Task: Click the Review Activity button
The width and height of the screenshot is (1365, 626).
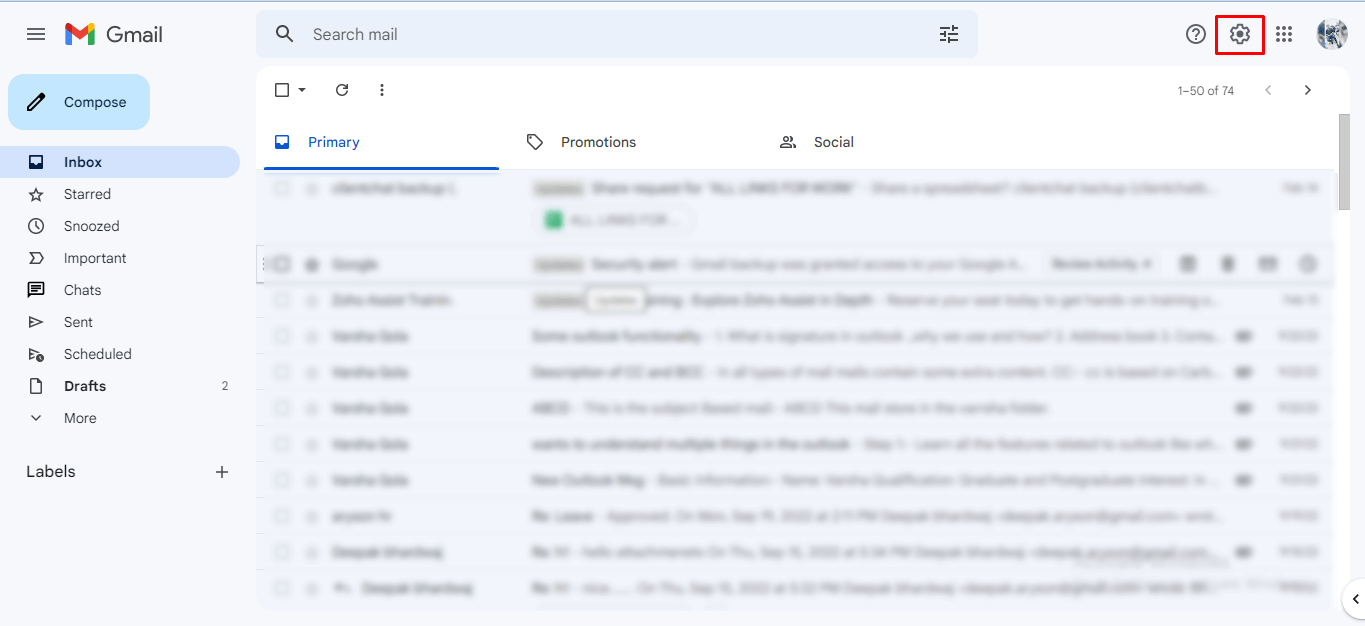Action: (x=1103, y=264)
